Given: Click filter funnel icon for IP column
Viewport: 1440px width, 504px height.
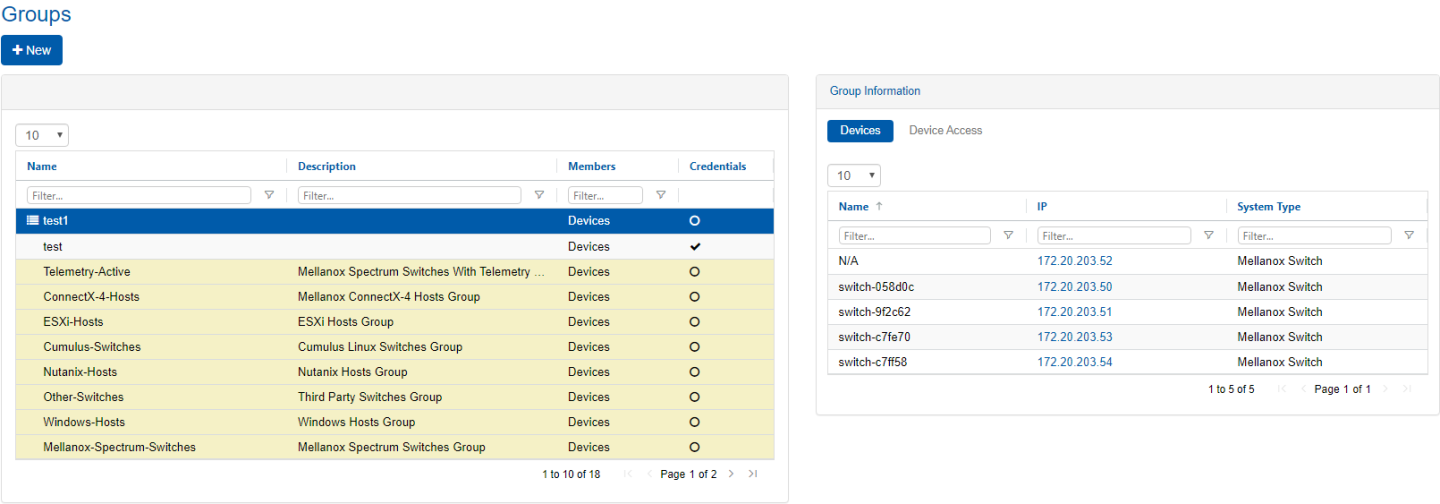Looking at the screenshot, I should [1208, 236].
